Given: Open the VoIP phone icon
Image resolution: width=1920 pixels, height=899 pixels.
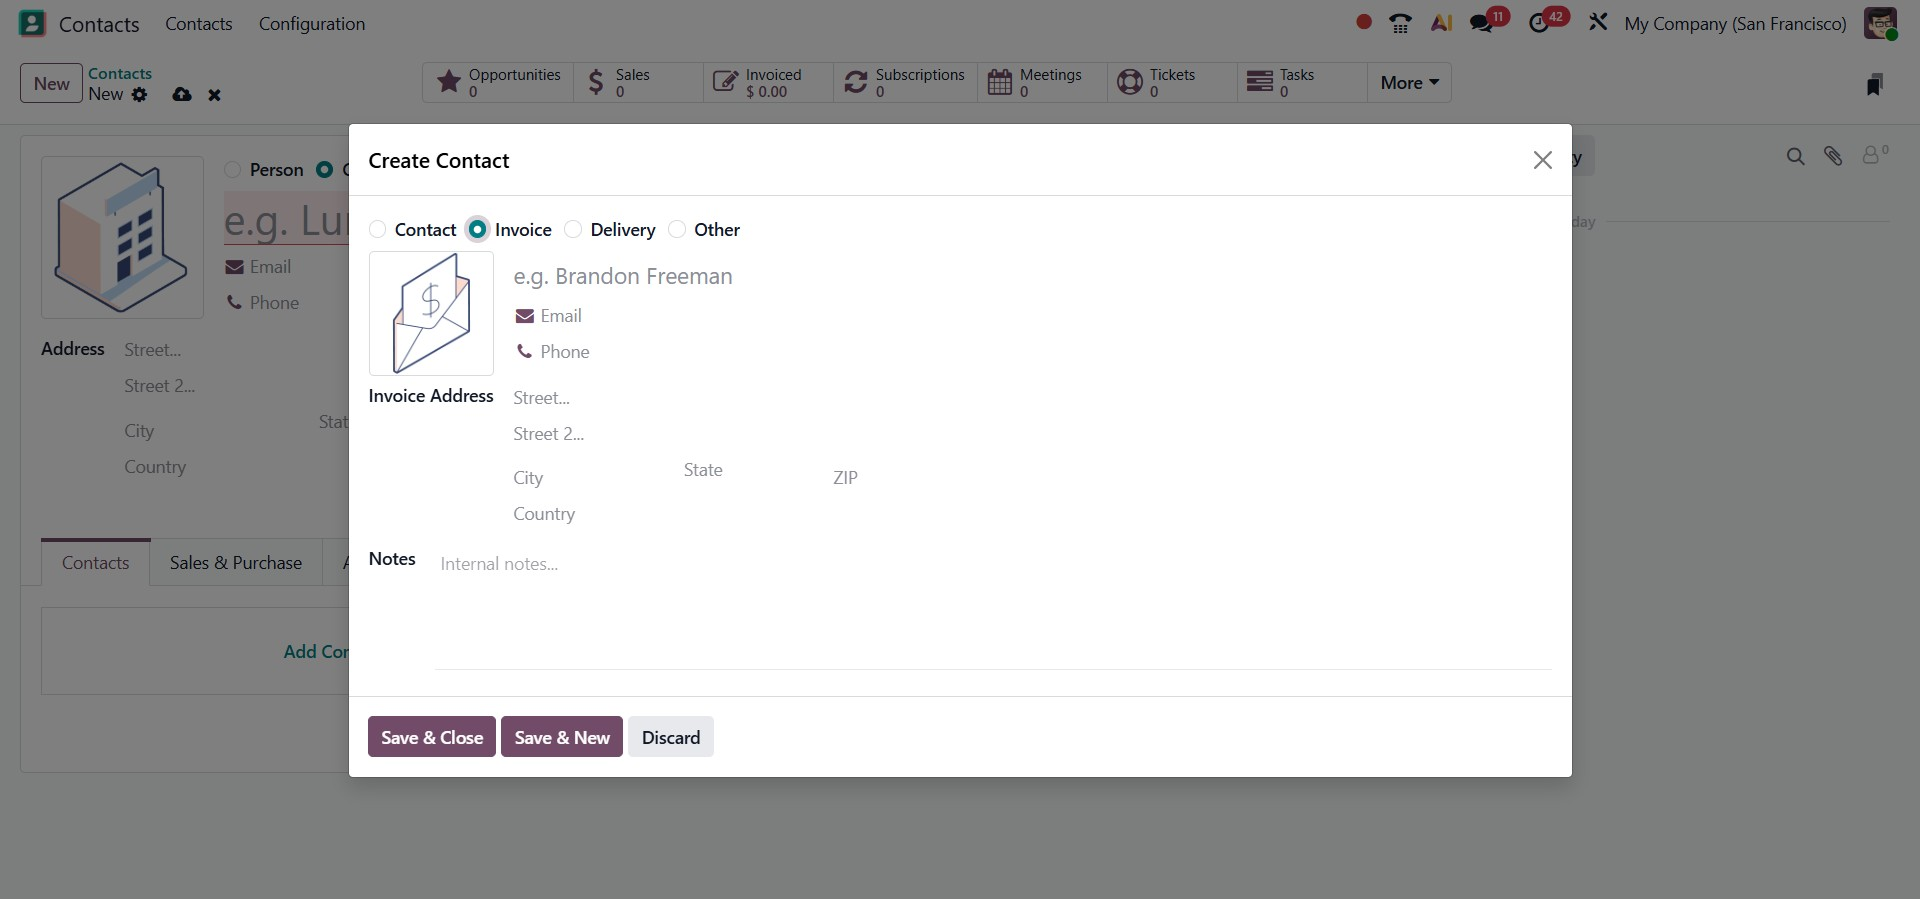Looking at the screenshot, I should 1400,23.
